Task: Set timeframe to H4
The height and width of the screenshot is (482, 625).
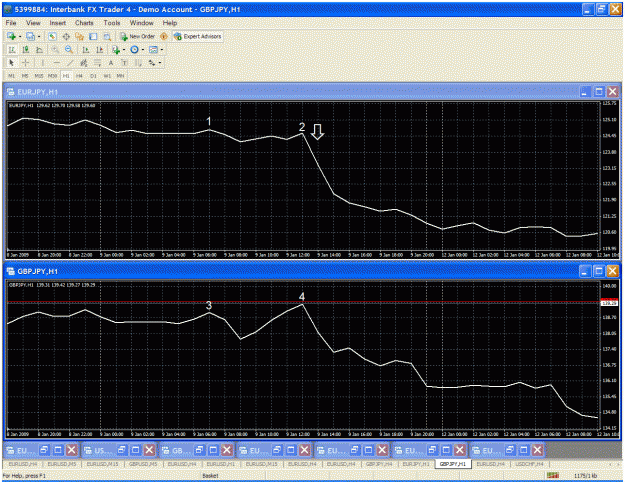Action: (x=79, y=76)
